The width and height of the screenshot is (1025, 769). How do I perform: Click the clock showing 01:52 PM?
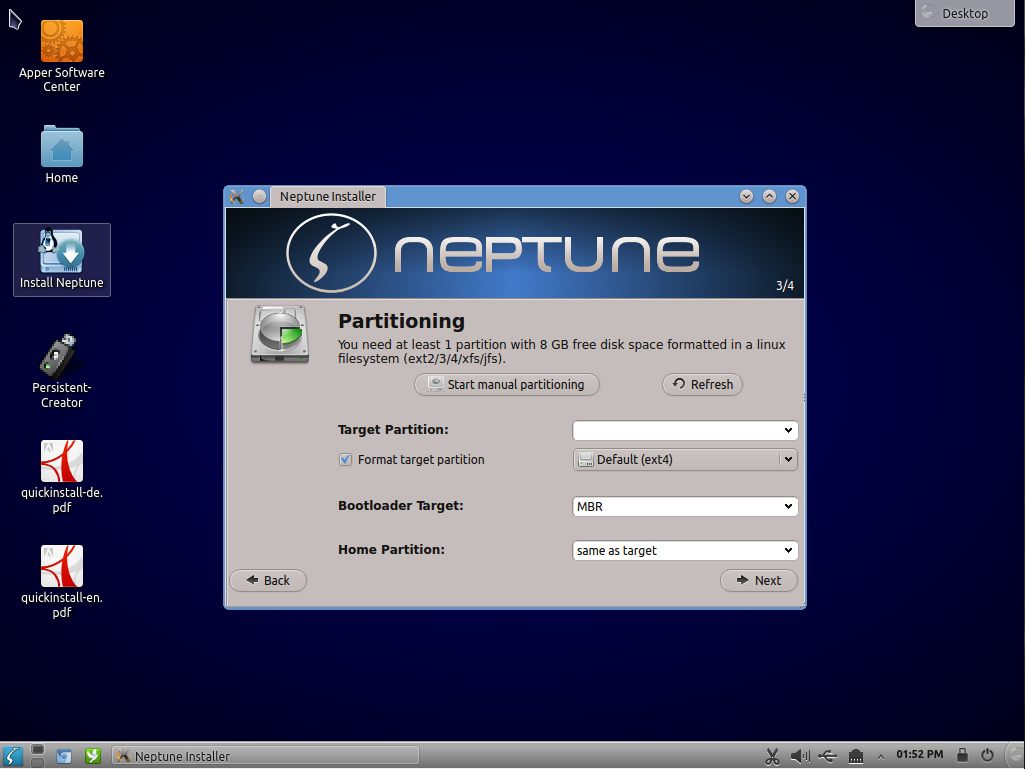tap(920, 755)
